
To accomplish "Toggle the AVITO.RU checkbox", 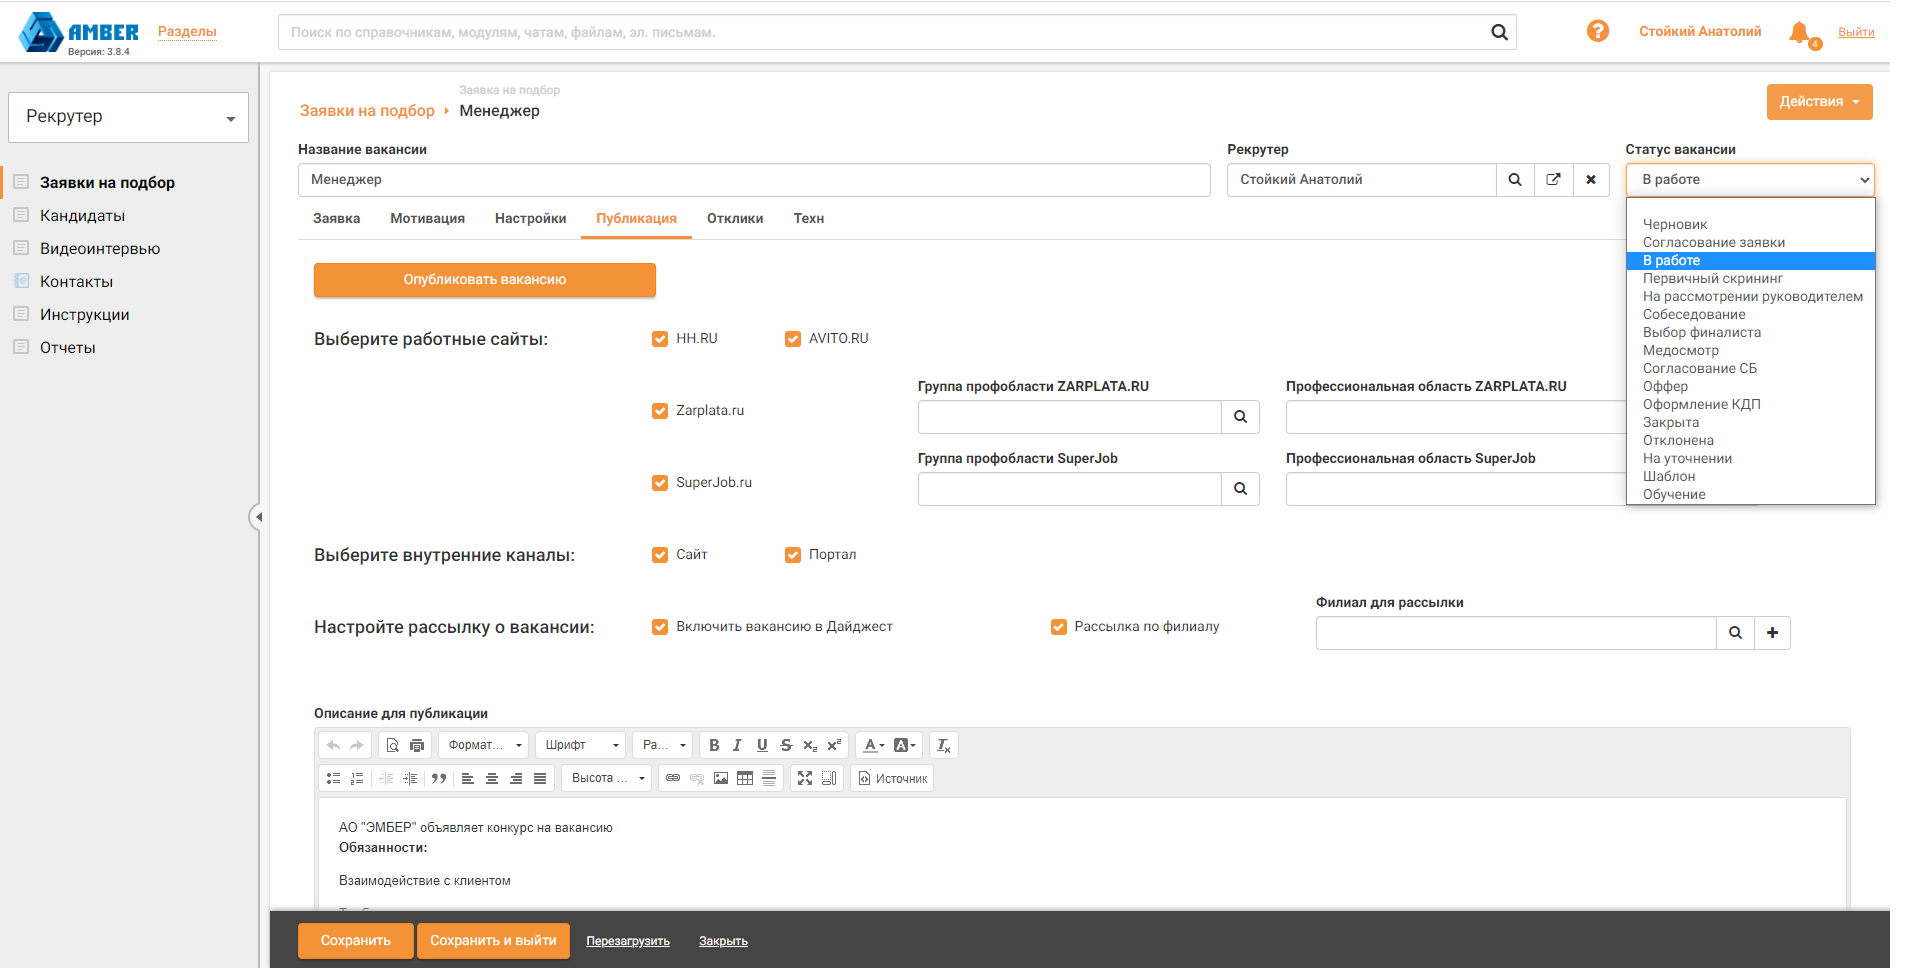I will [x=793, y=339].
